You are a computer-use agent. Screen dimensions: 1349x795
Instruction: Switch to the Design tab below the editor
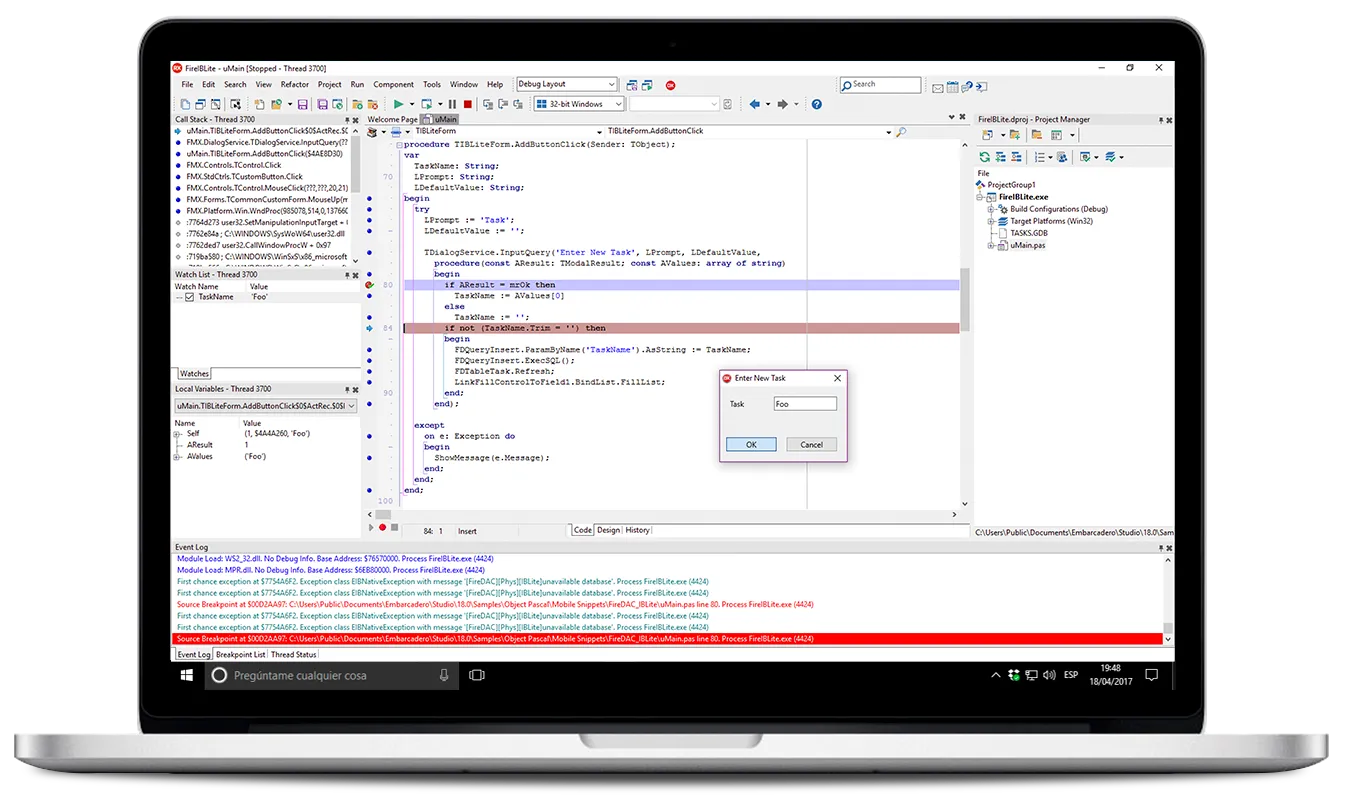[608, 530]
